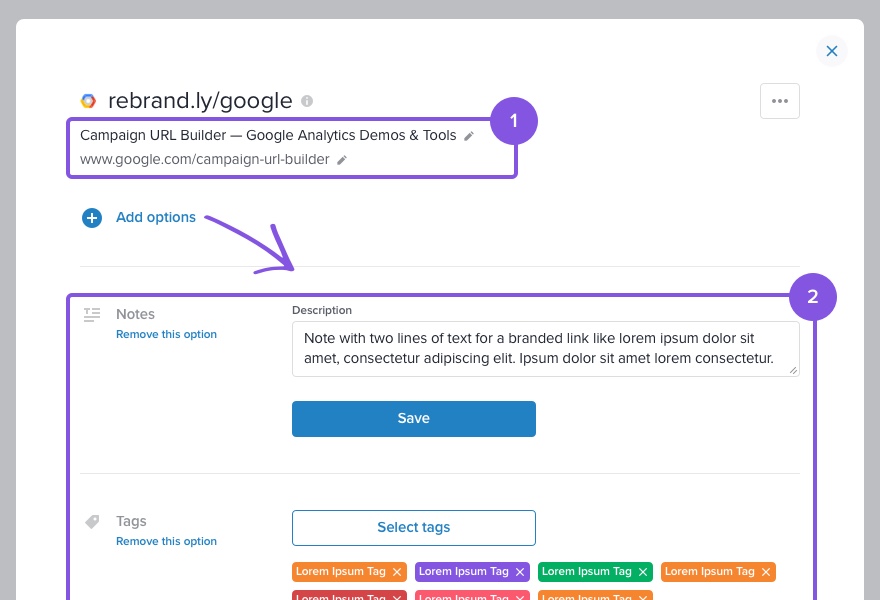Viewport: 880px width, 600px height.
Task: Click the Notes section icon
Action: tap(92, 314)
